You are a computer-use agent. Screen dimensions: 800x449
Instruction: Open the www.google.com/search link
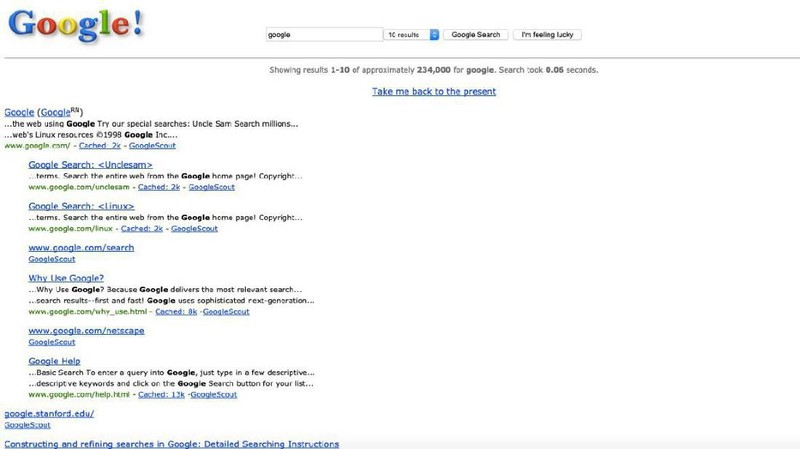(81, 247)
